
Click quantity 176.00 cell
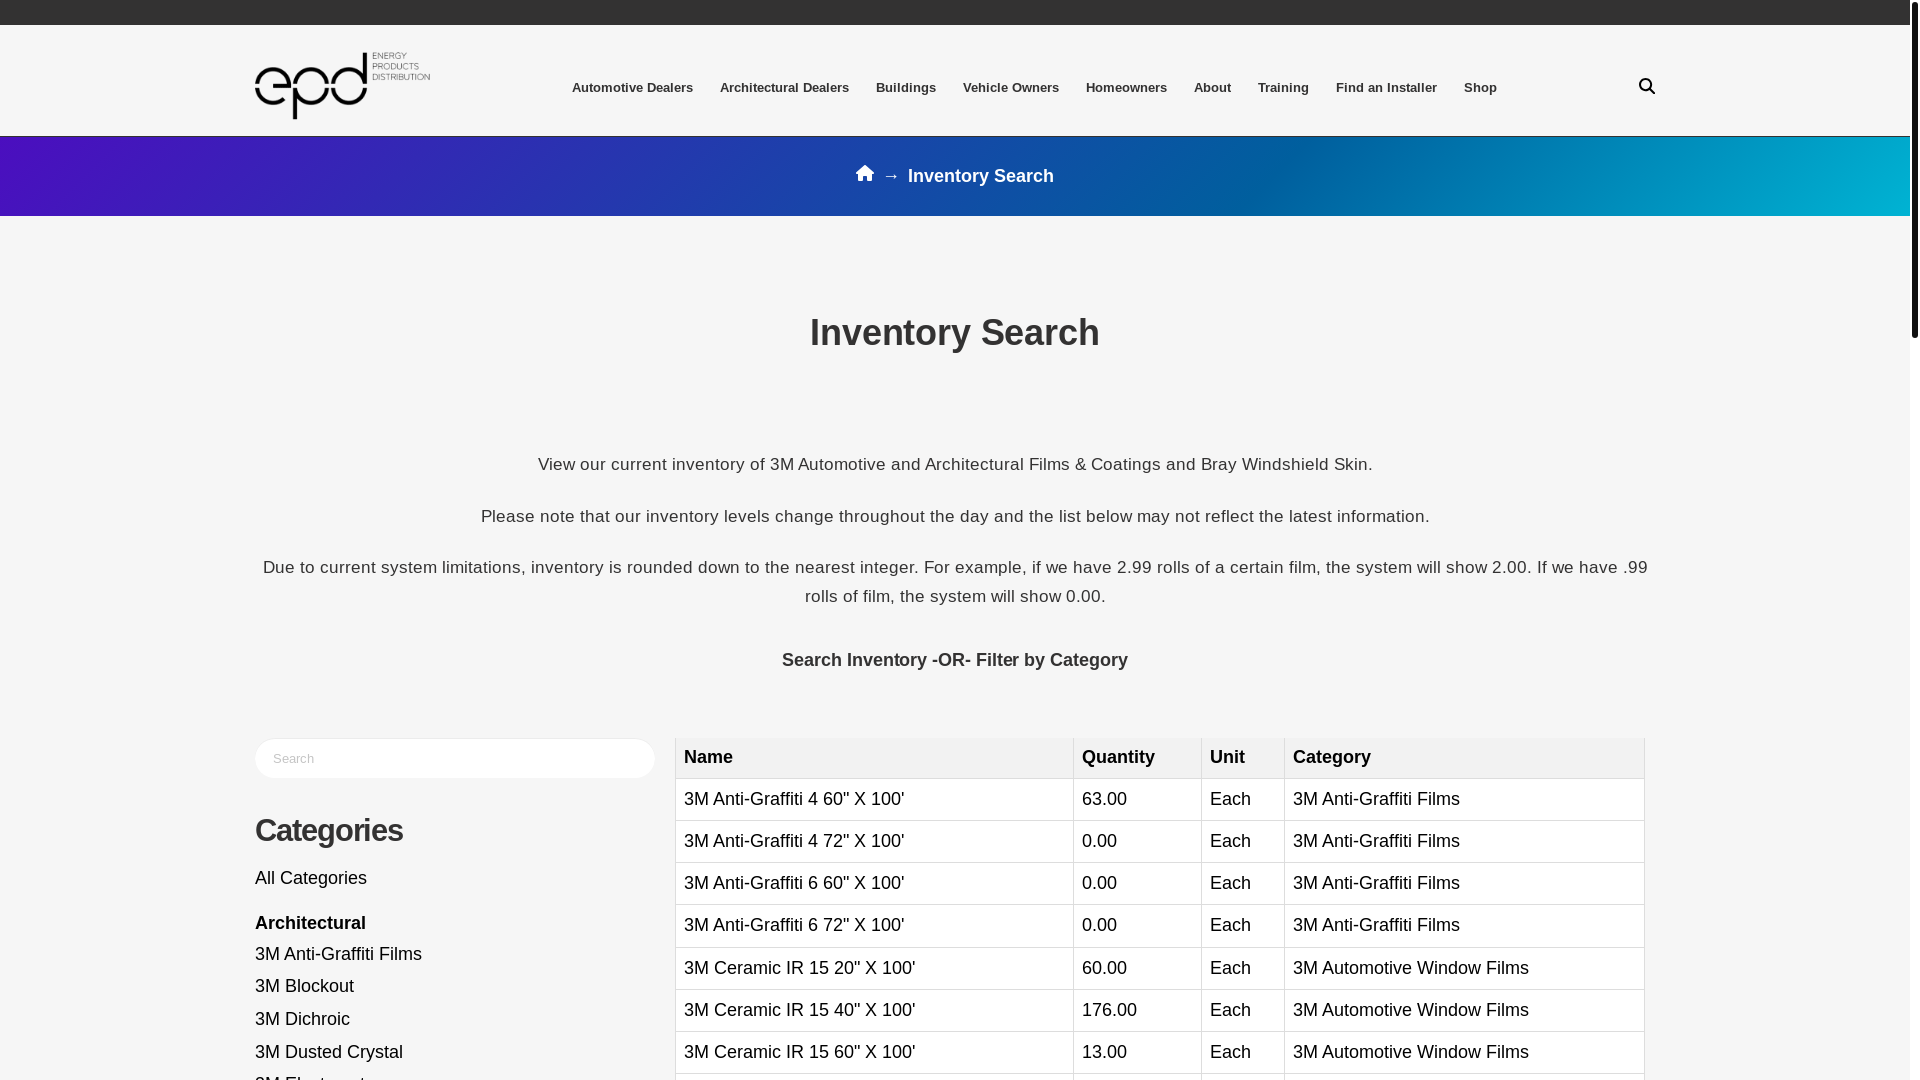pos(1137,1010)
